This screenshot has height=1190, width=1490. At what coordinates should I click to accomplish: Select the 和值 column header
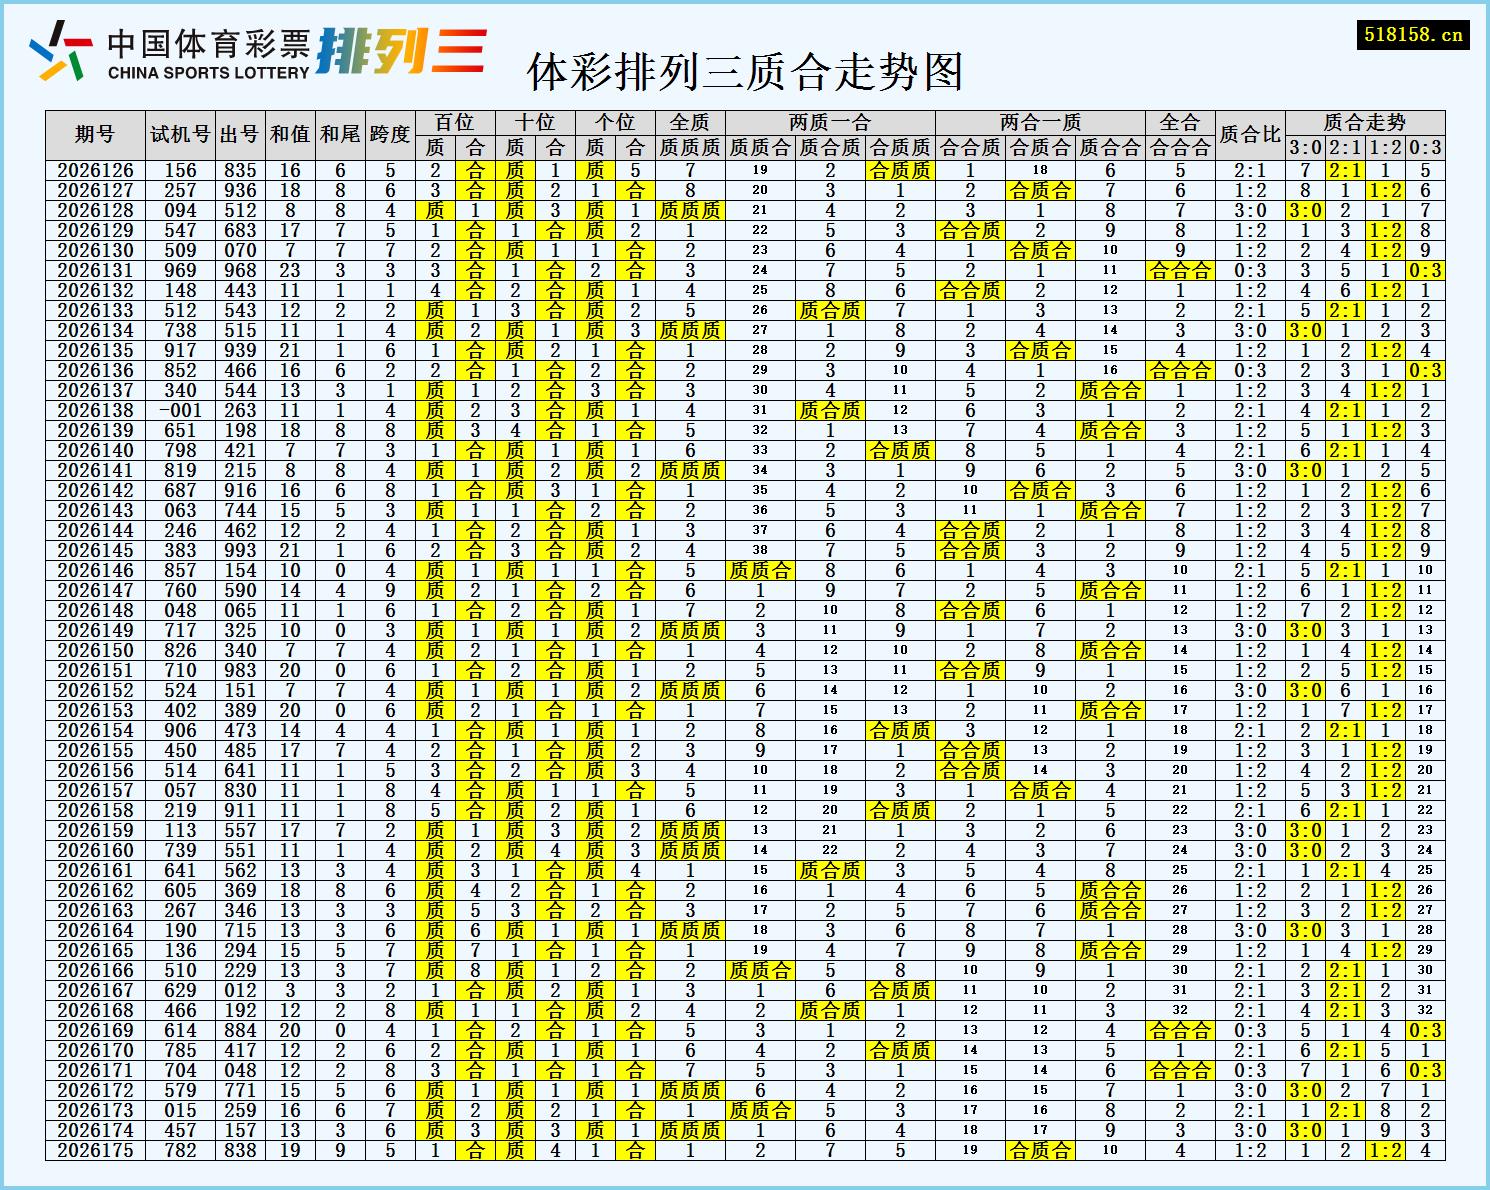click(290, 135)
